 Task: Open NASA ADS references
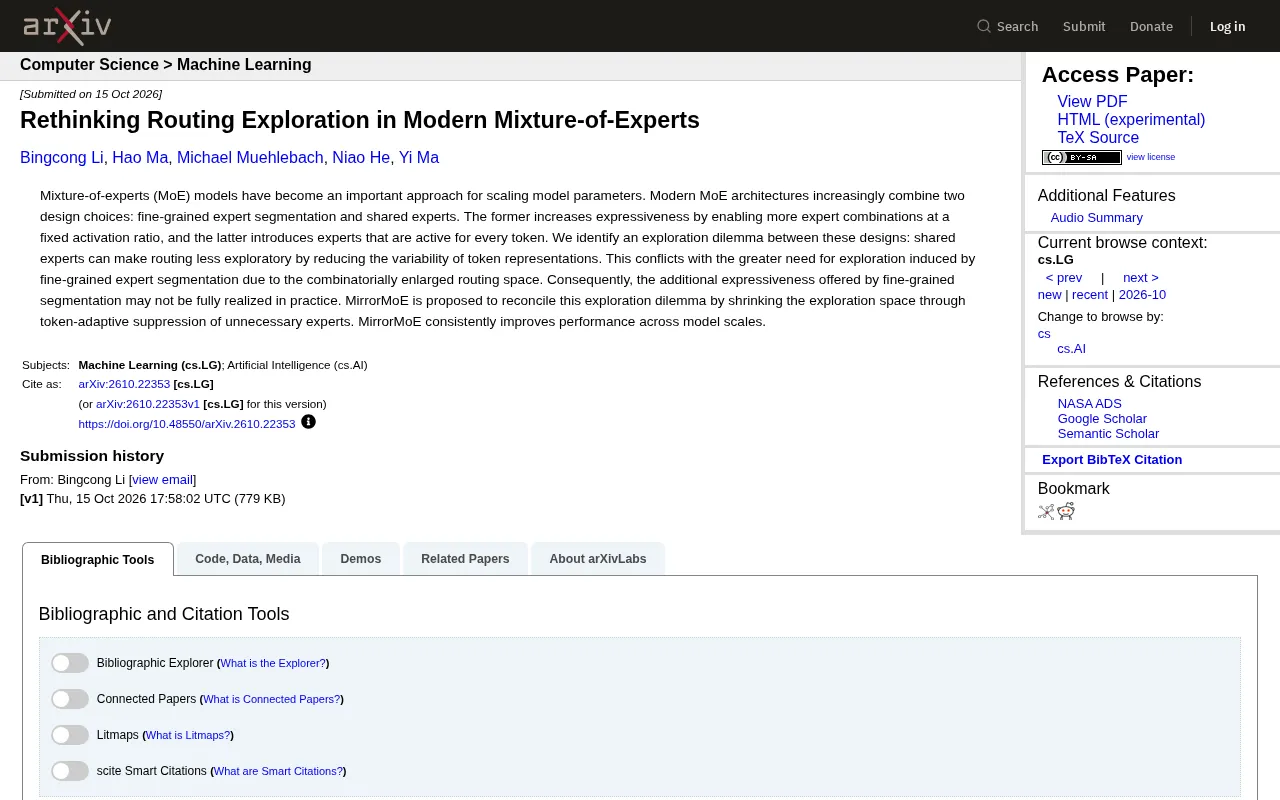coord(1090,404)
